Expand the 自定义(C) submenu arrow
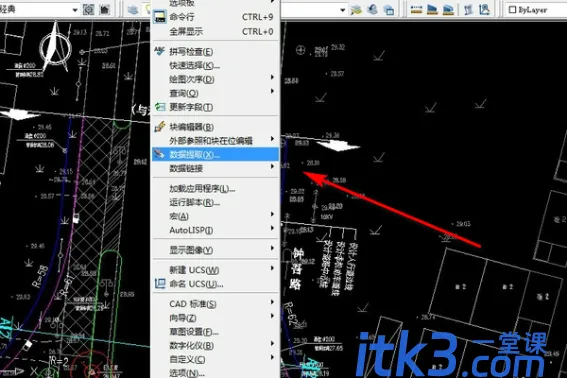 272,357
